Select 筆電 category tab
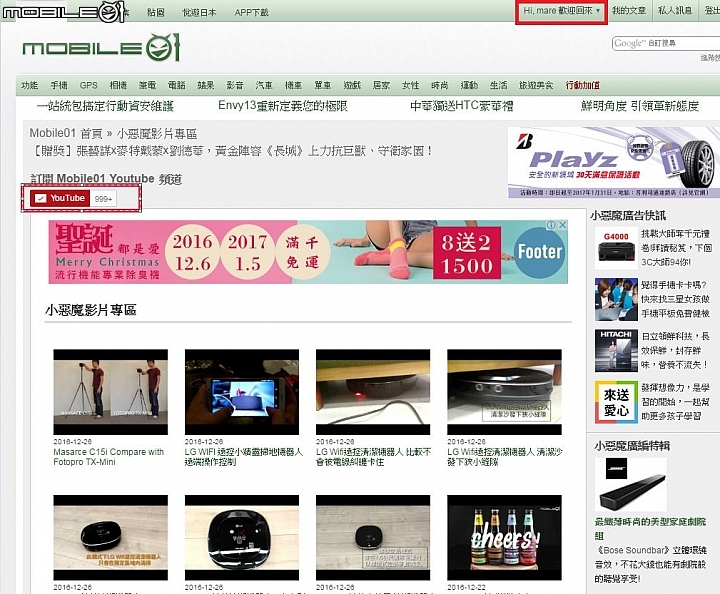Screen dimensions: 720x594 147,85
